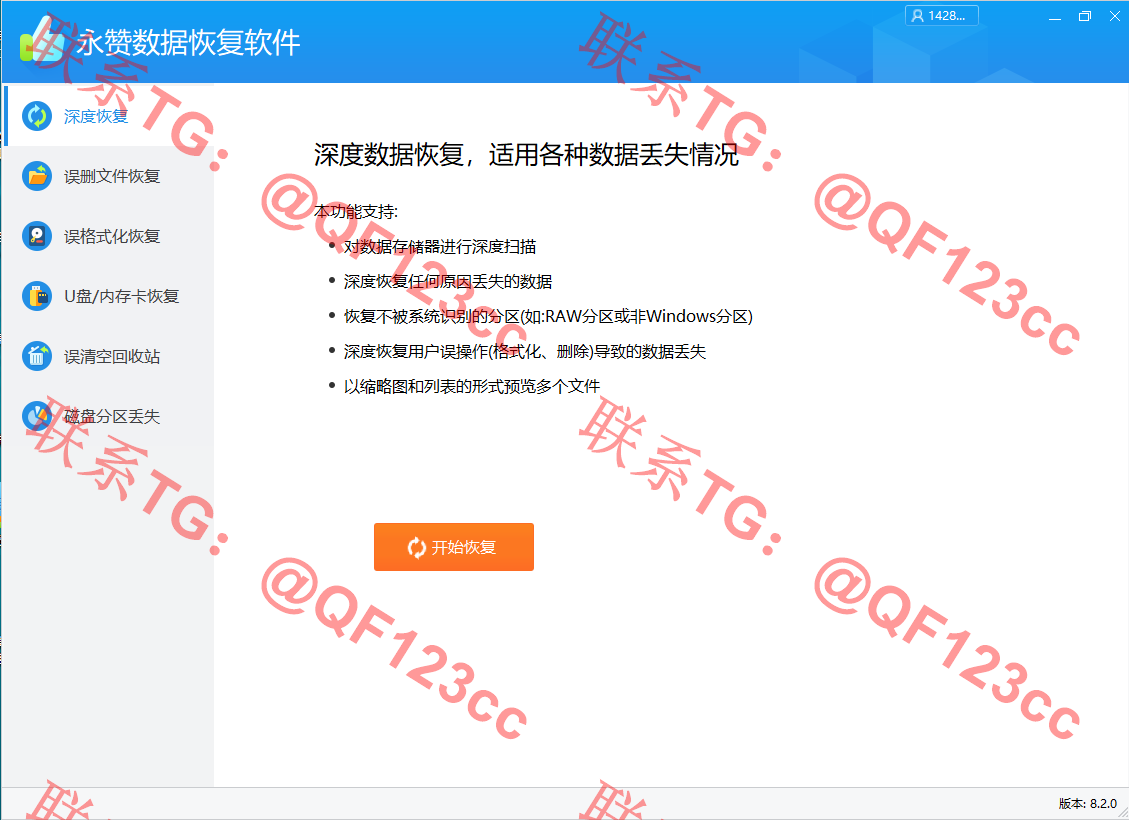Click the 磁盘分区丢失 pie chart icon
The width and height of the screenshot is (1129, 820).
pos(37,416)
